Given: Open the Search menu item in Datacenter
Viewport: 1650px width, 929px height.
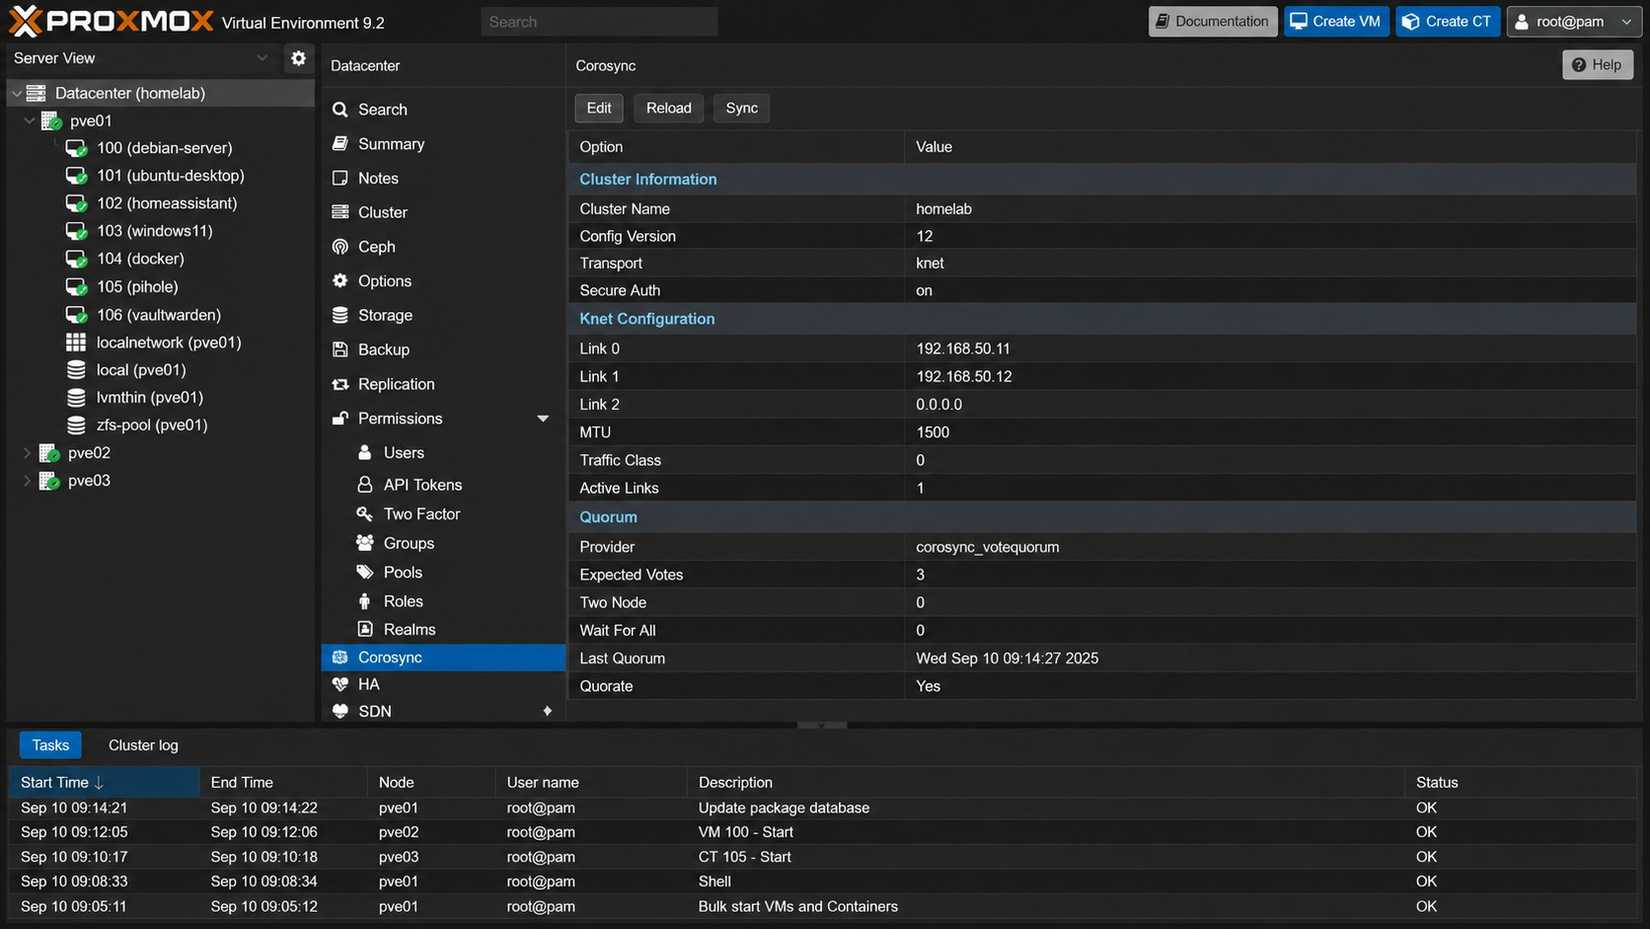Looking at the screenshot, I should (x=443, y=109).
